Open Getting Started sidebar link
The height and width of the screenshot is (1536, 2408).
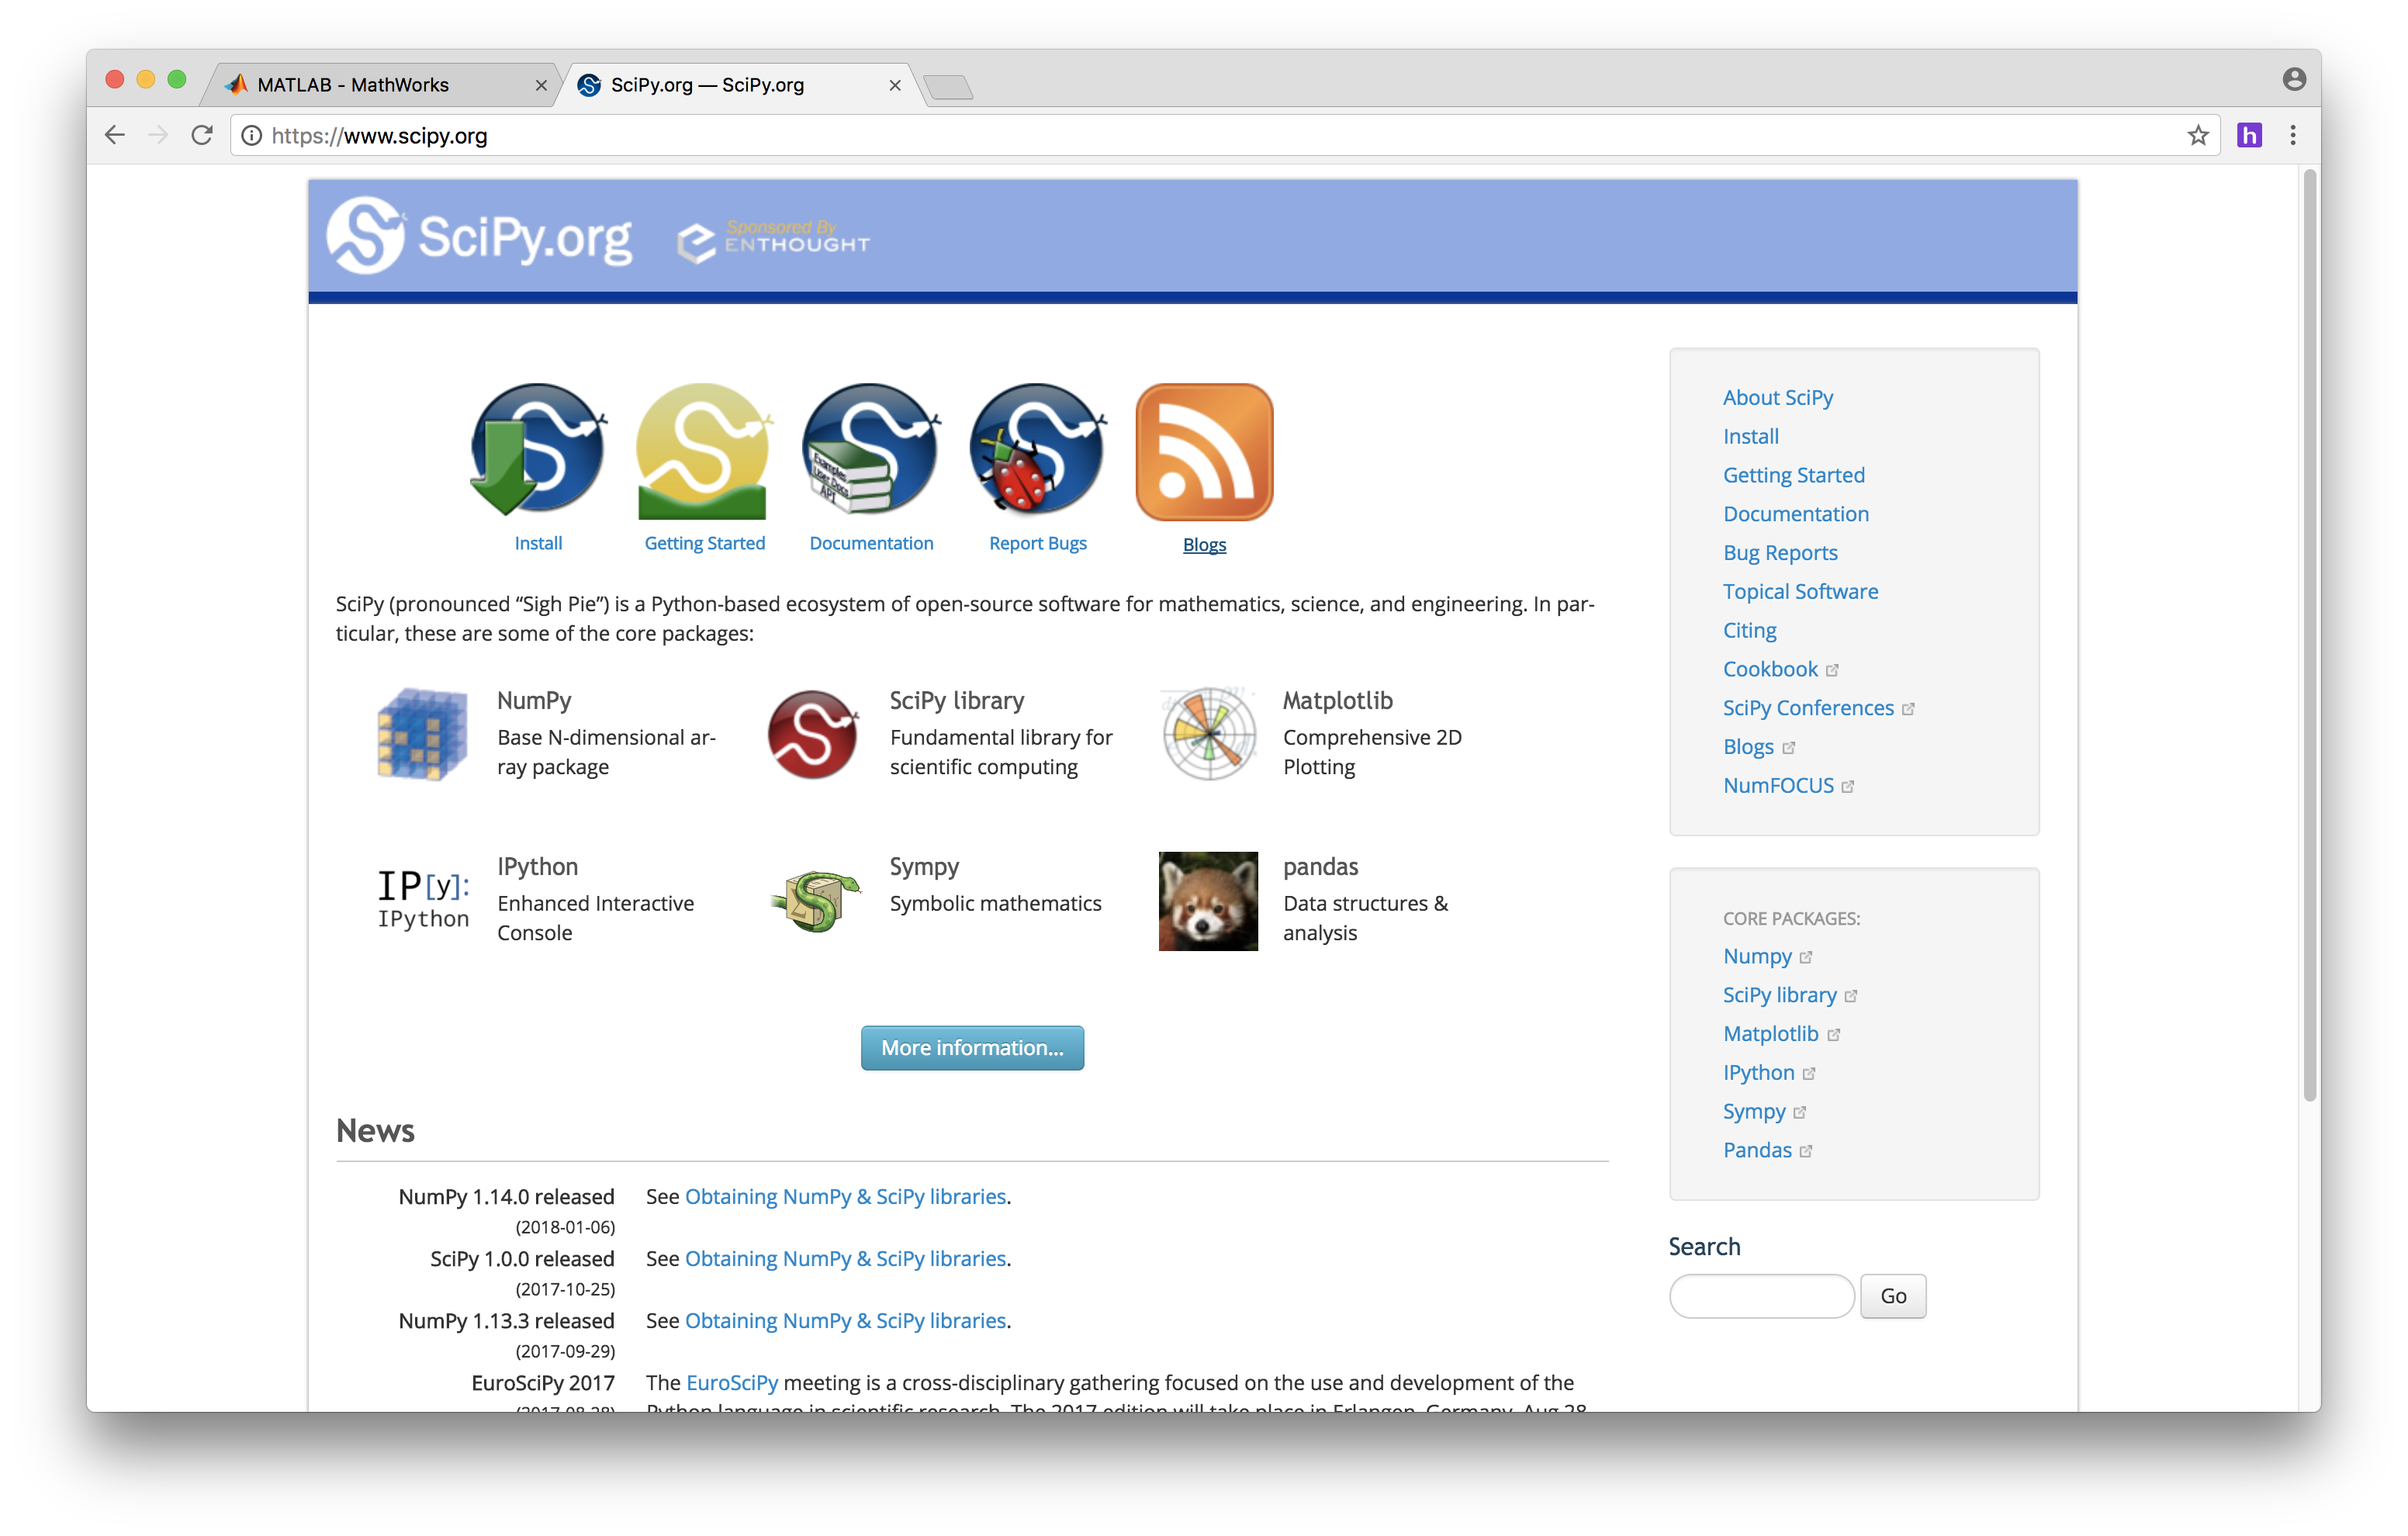click(x=1794, y=475)
